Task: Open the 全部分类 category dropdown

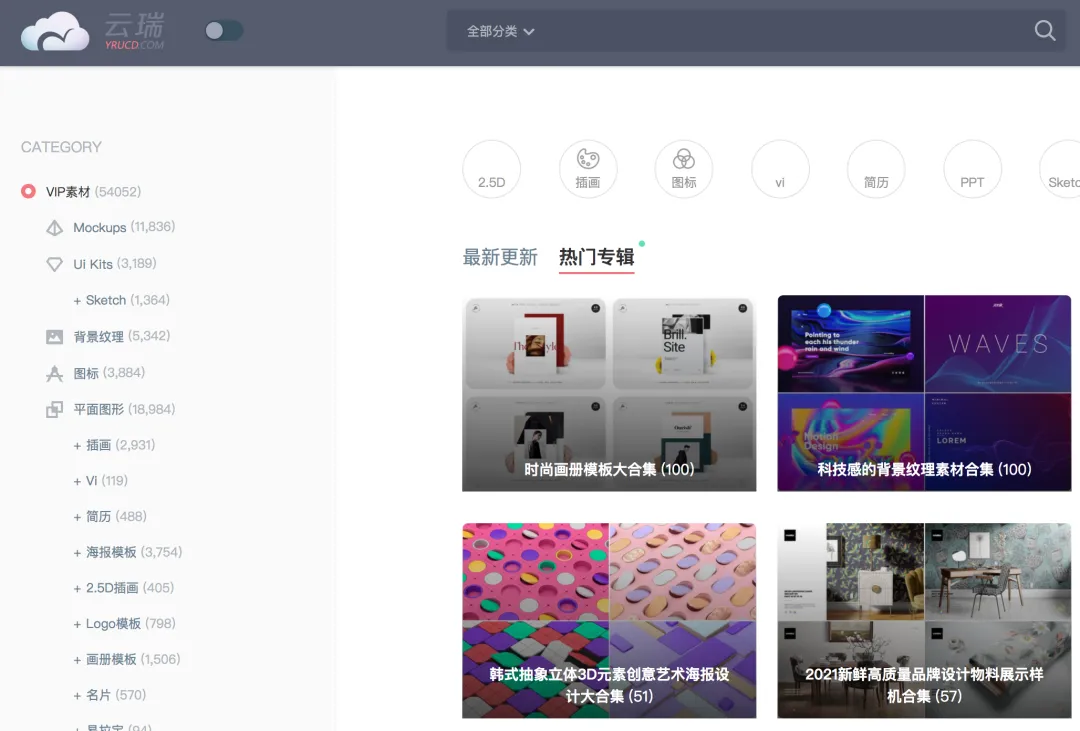Action: (x=501, y=31)
